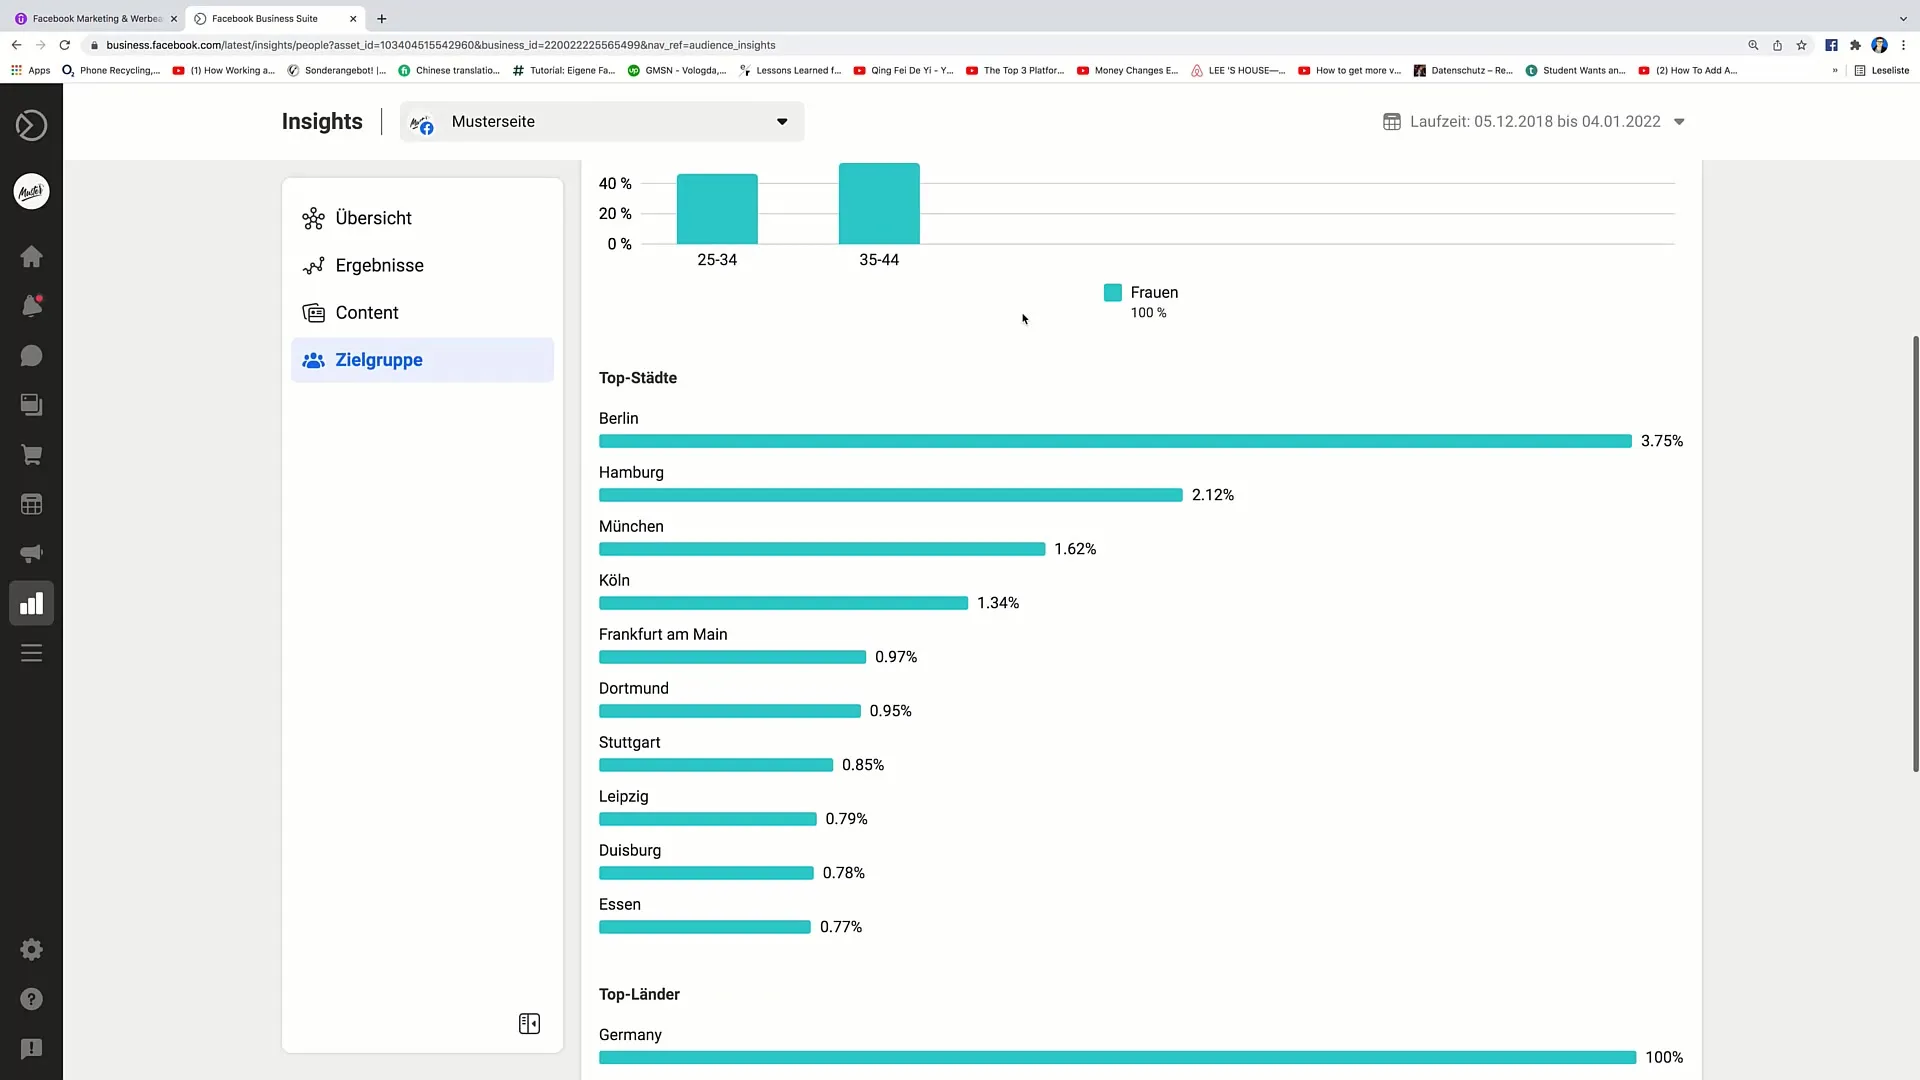Click the help/question mark icon in sidebar

click(30, 998)
